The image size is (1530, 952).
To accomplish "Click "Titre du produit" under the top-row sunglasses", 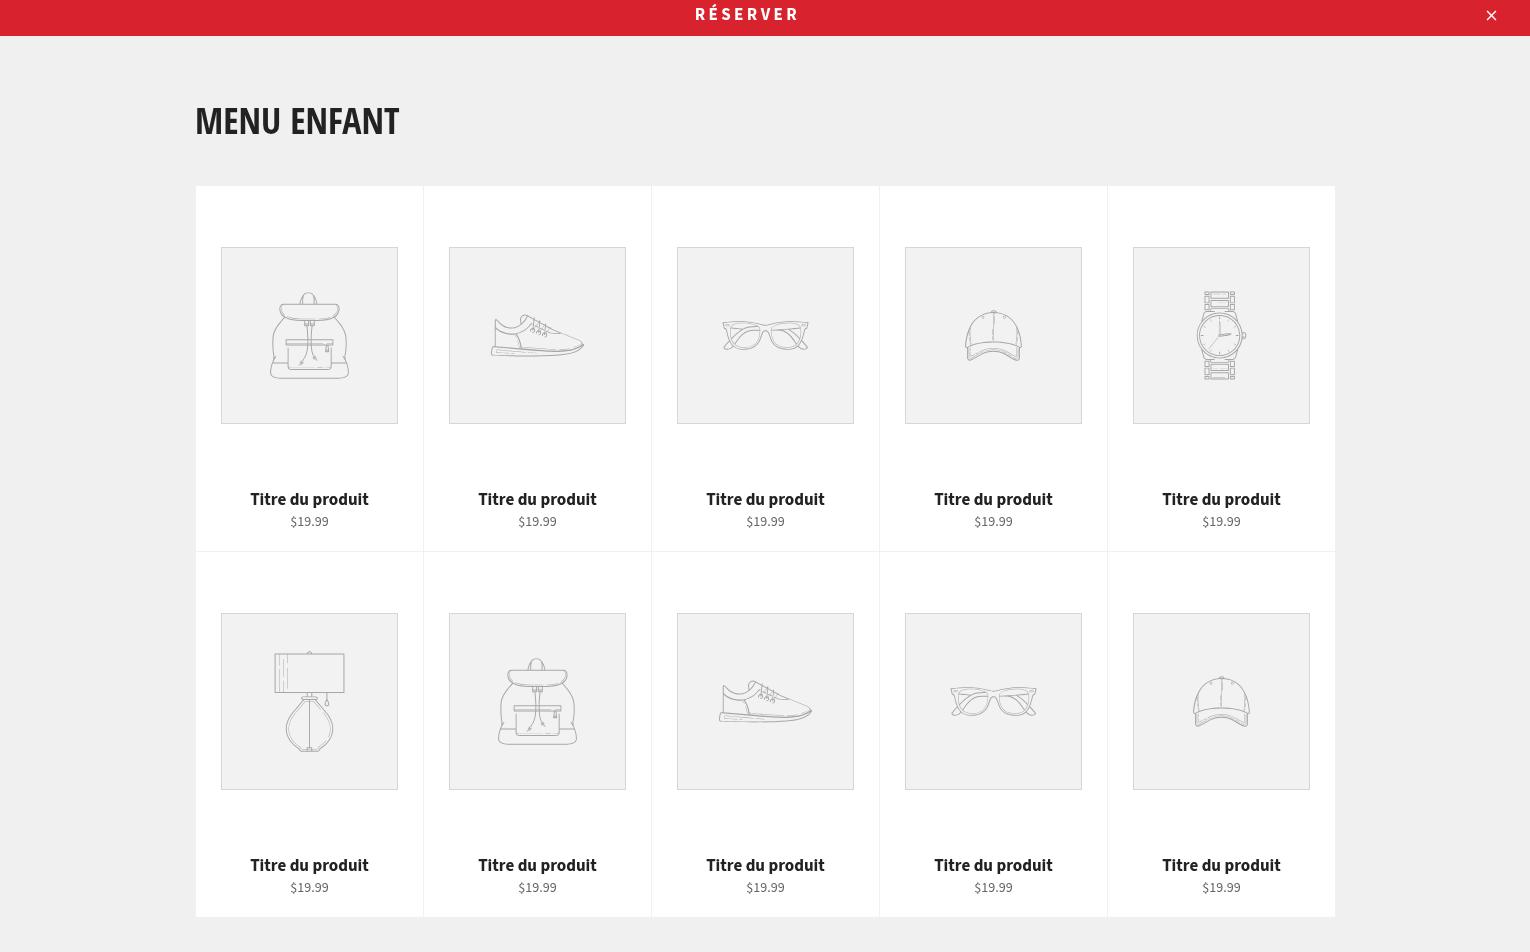I will pyautogui.click(x=765, y=499).
